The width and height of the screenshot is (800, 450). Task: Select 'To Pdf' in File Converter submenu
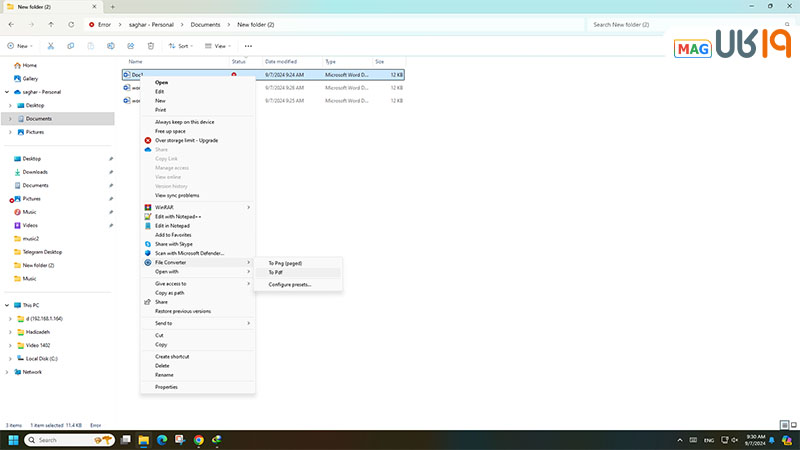point(276,272)
